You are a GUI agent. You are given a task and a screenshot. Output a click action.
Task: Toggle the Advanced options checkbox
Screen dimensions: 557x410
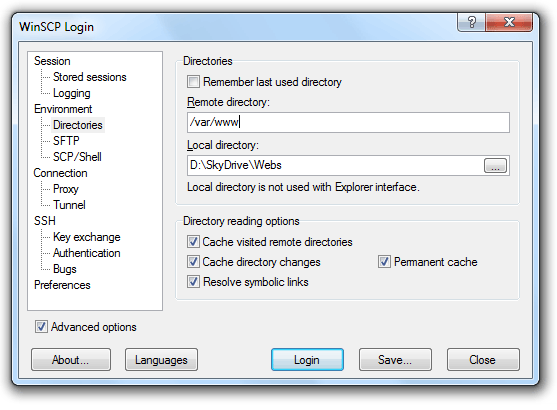(41, 327)
